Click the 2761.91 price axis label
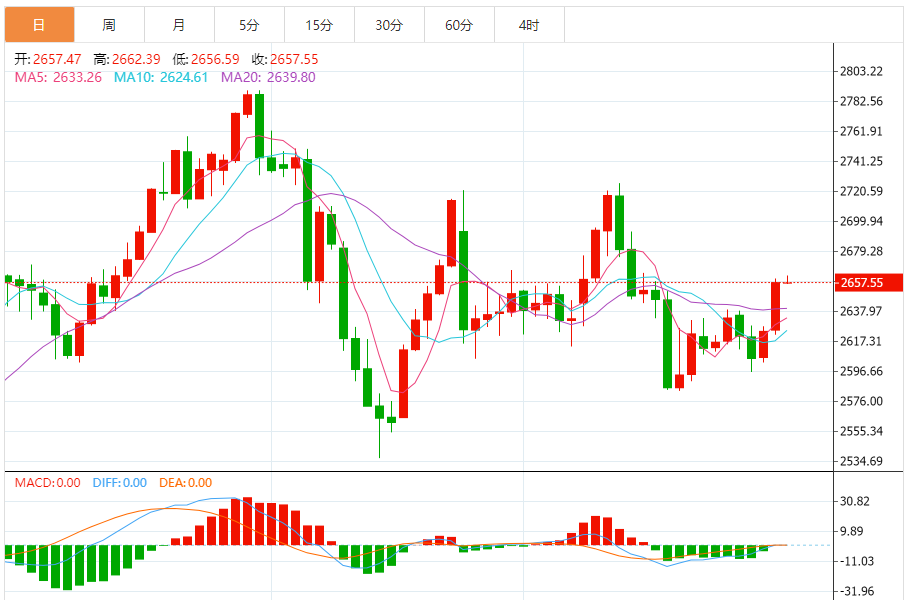The height and width of the screenshot is (600, 907). [x=861, y=131]
